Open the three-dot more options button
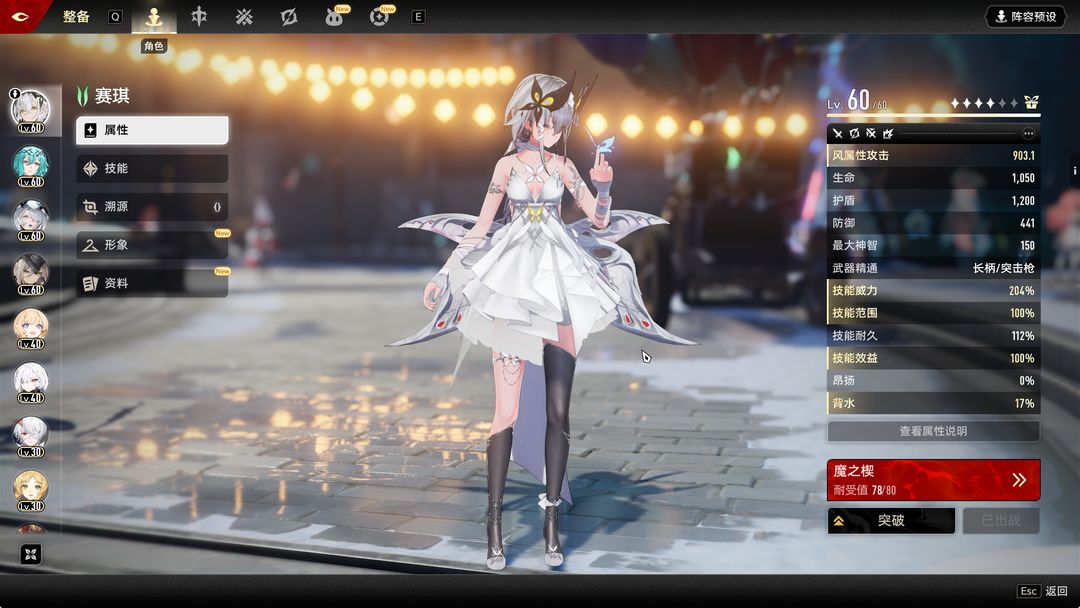Image resolution: width=1080 pixels, height=608 pixels. (x=1028, y=134)
